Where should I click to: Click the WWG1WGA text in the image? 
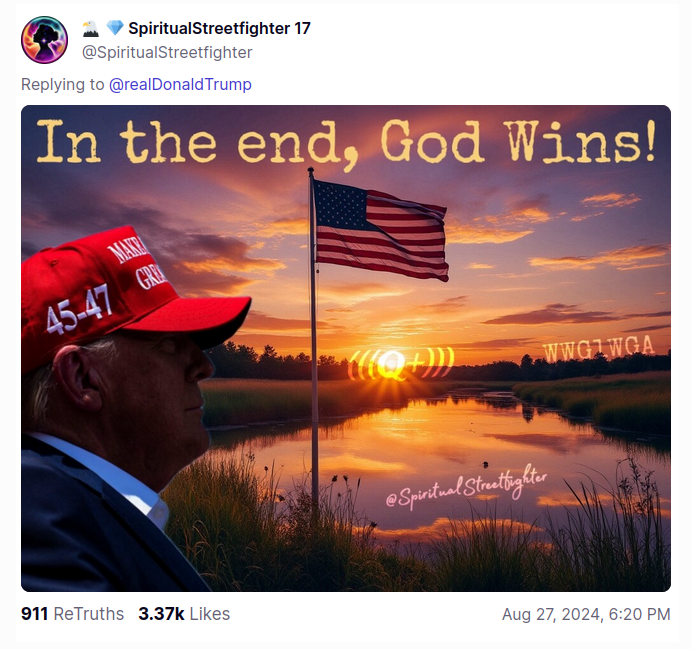coord(598,349)
